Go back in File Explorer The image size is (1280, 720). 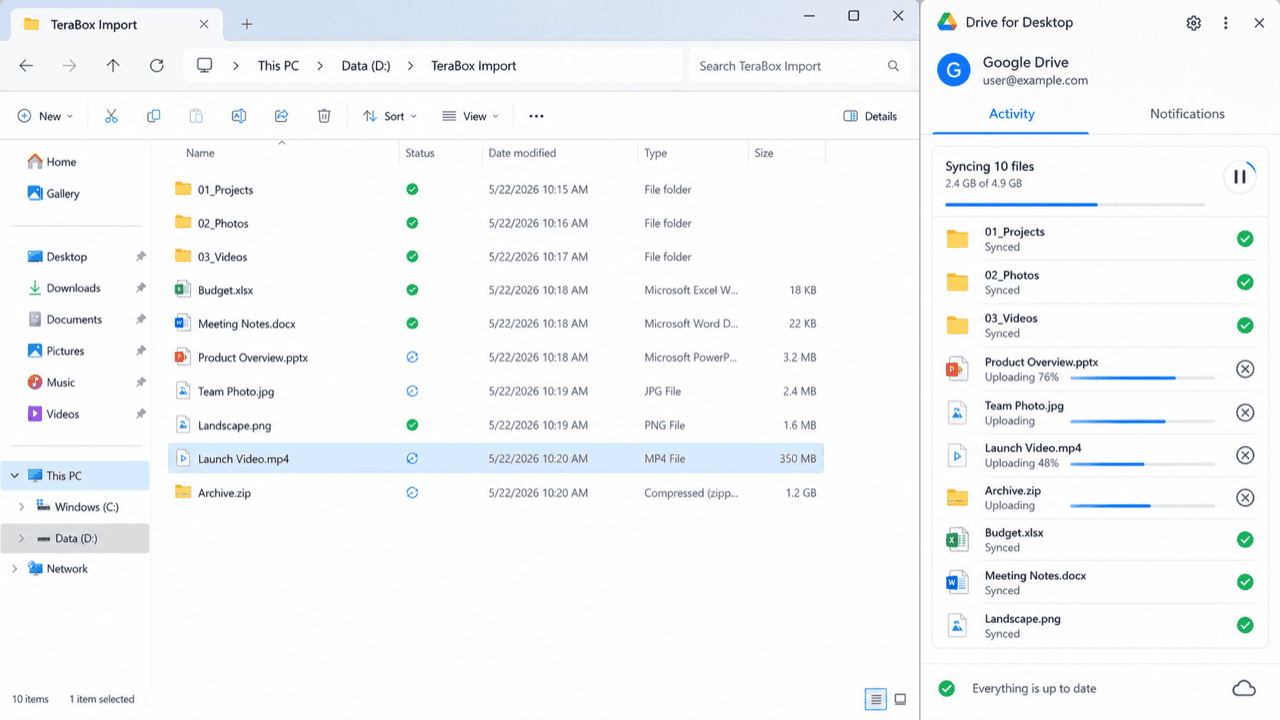[26, 66]
